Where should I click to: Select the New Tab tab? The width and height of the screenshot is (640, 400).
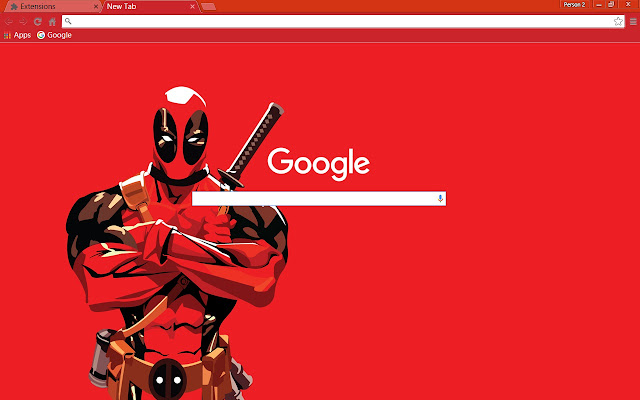149,7
